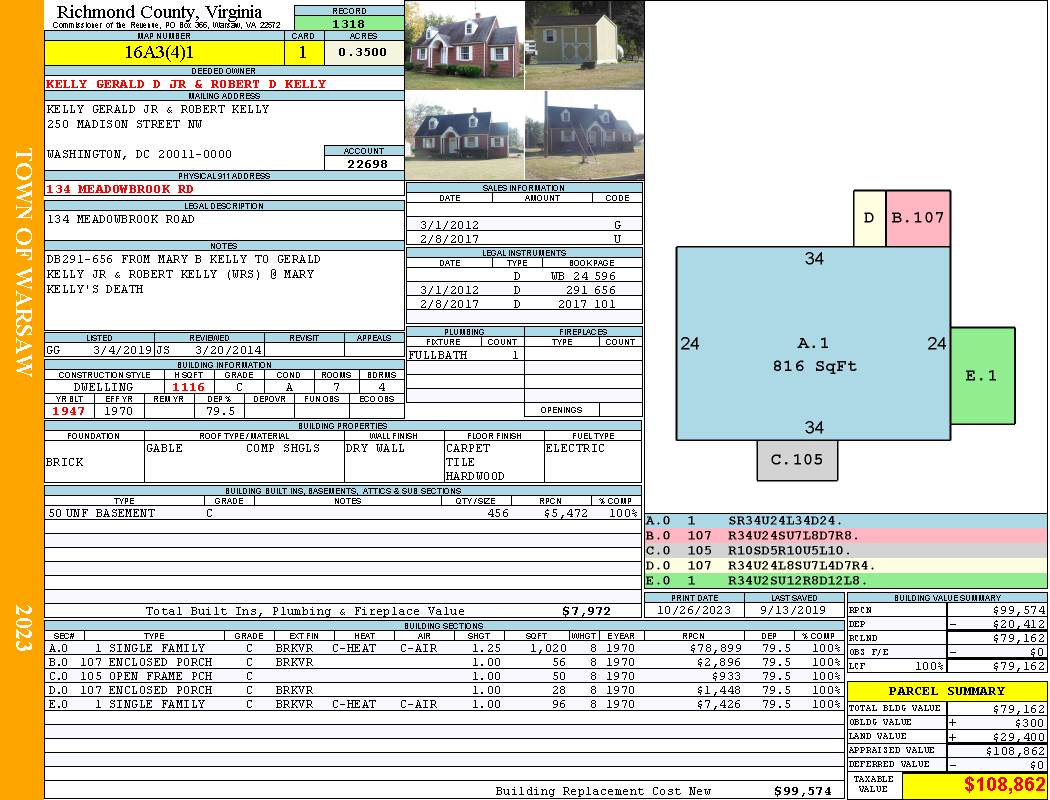Click legal description 134 MEADOWBROOK ROAD
This screenshot has height=800, width=1050.
121,220
